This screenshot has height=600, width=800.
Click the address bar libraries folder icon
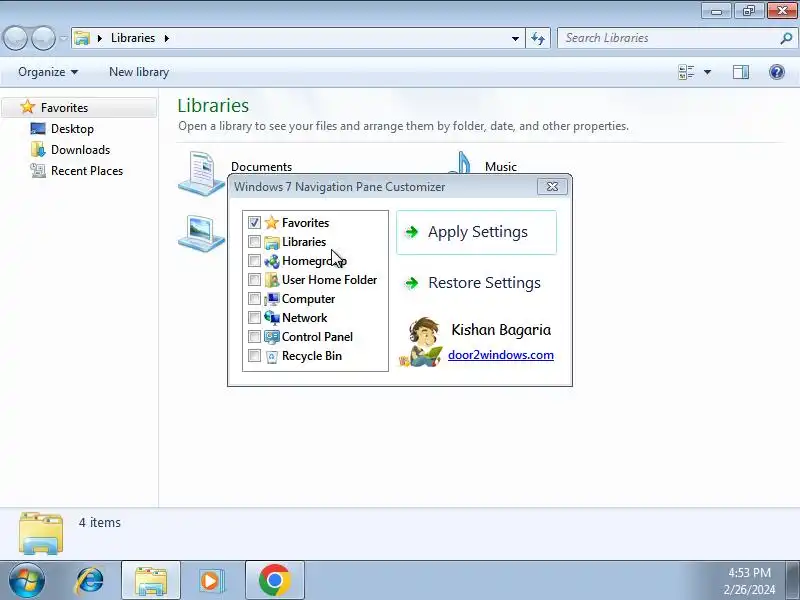[82, 38]
